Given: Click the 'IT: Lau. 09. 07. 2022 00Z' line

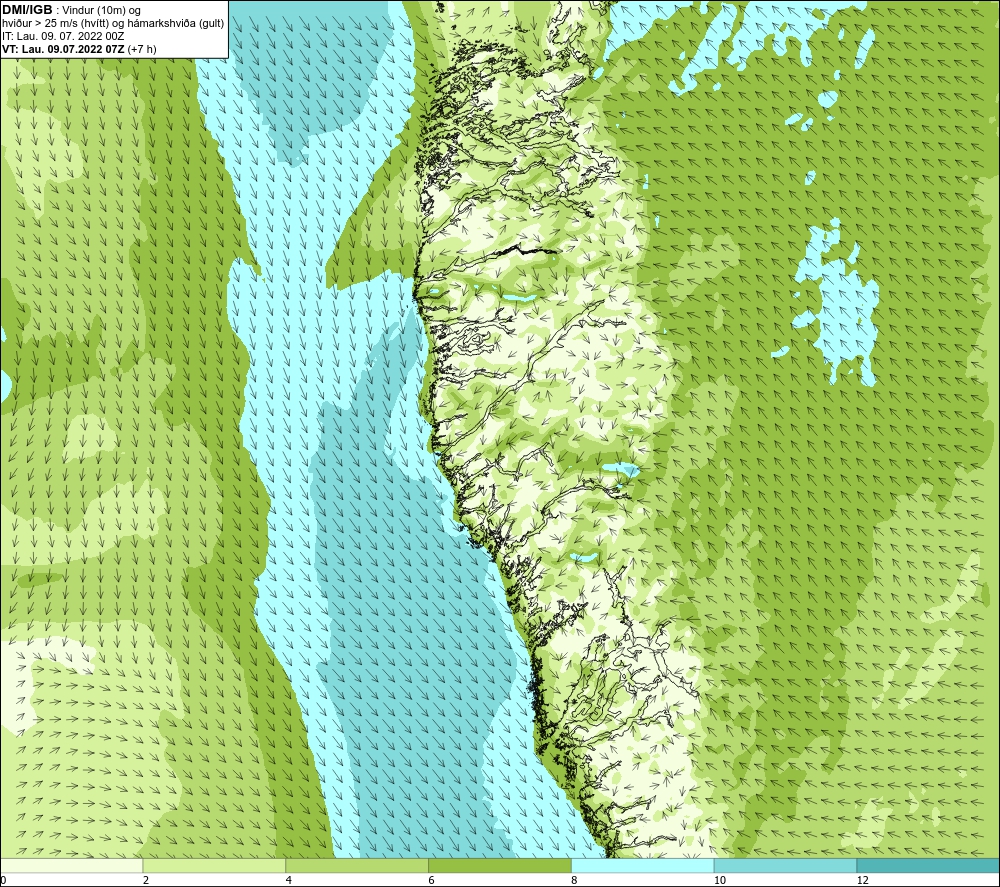Looking at the screenshot, I should [x=63, y=36].
